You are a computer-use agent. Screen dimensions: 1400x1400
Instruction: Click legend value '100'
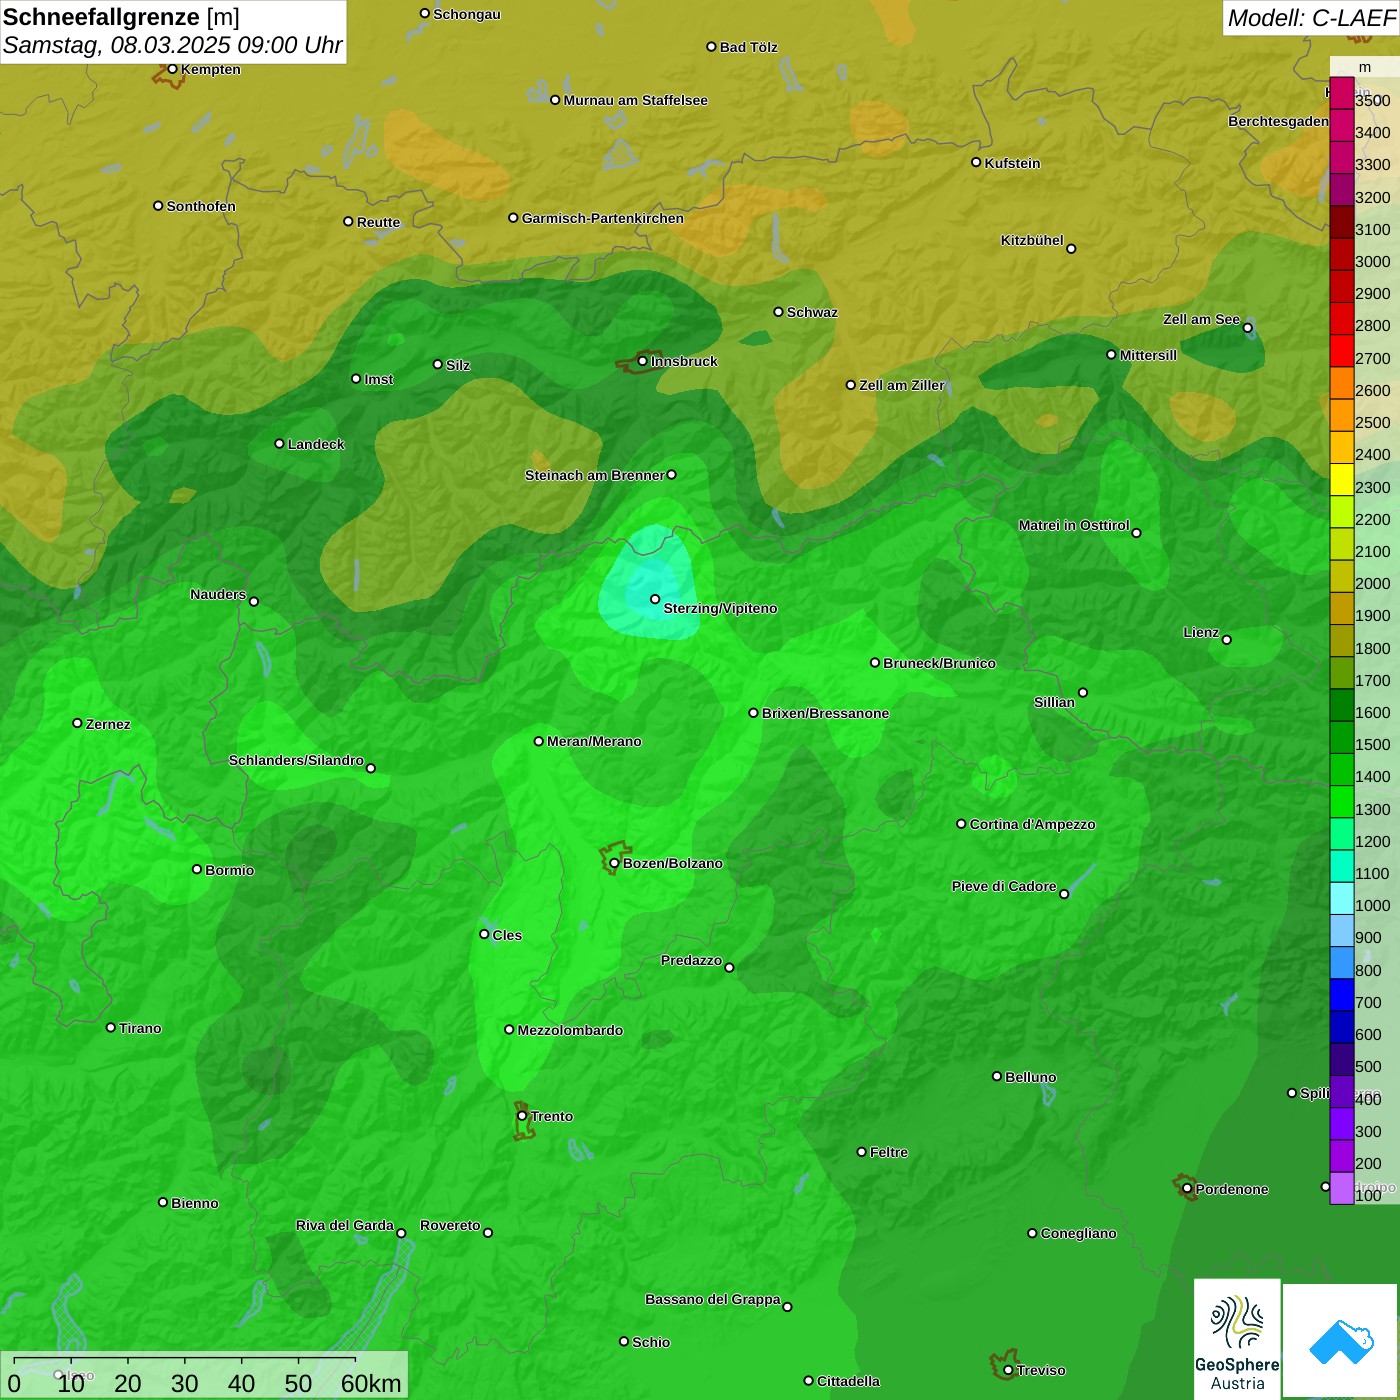(1368, 1195)
